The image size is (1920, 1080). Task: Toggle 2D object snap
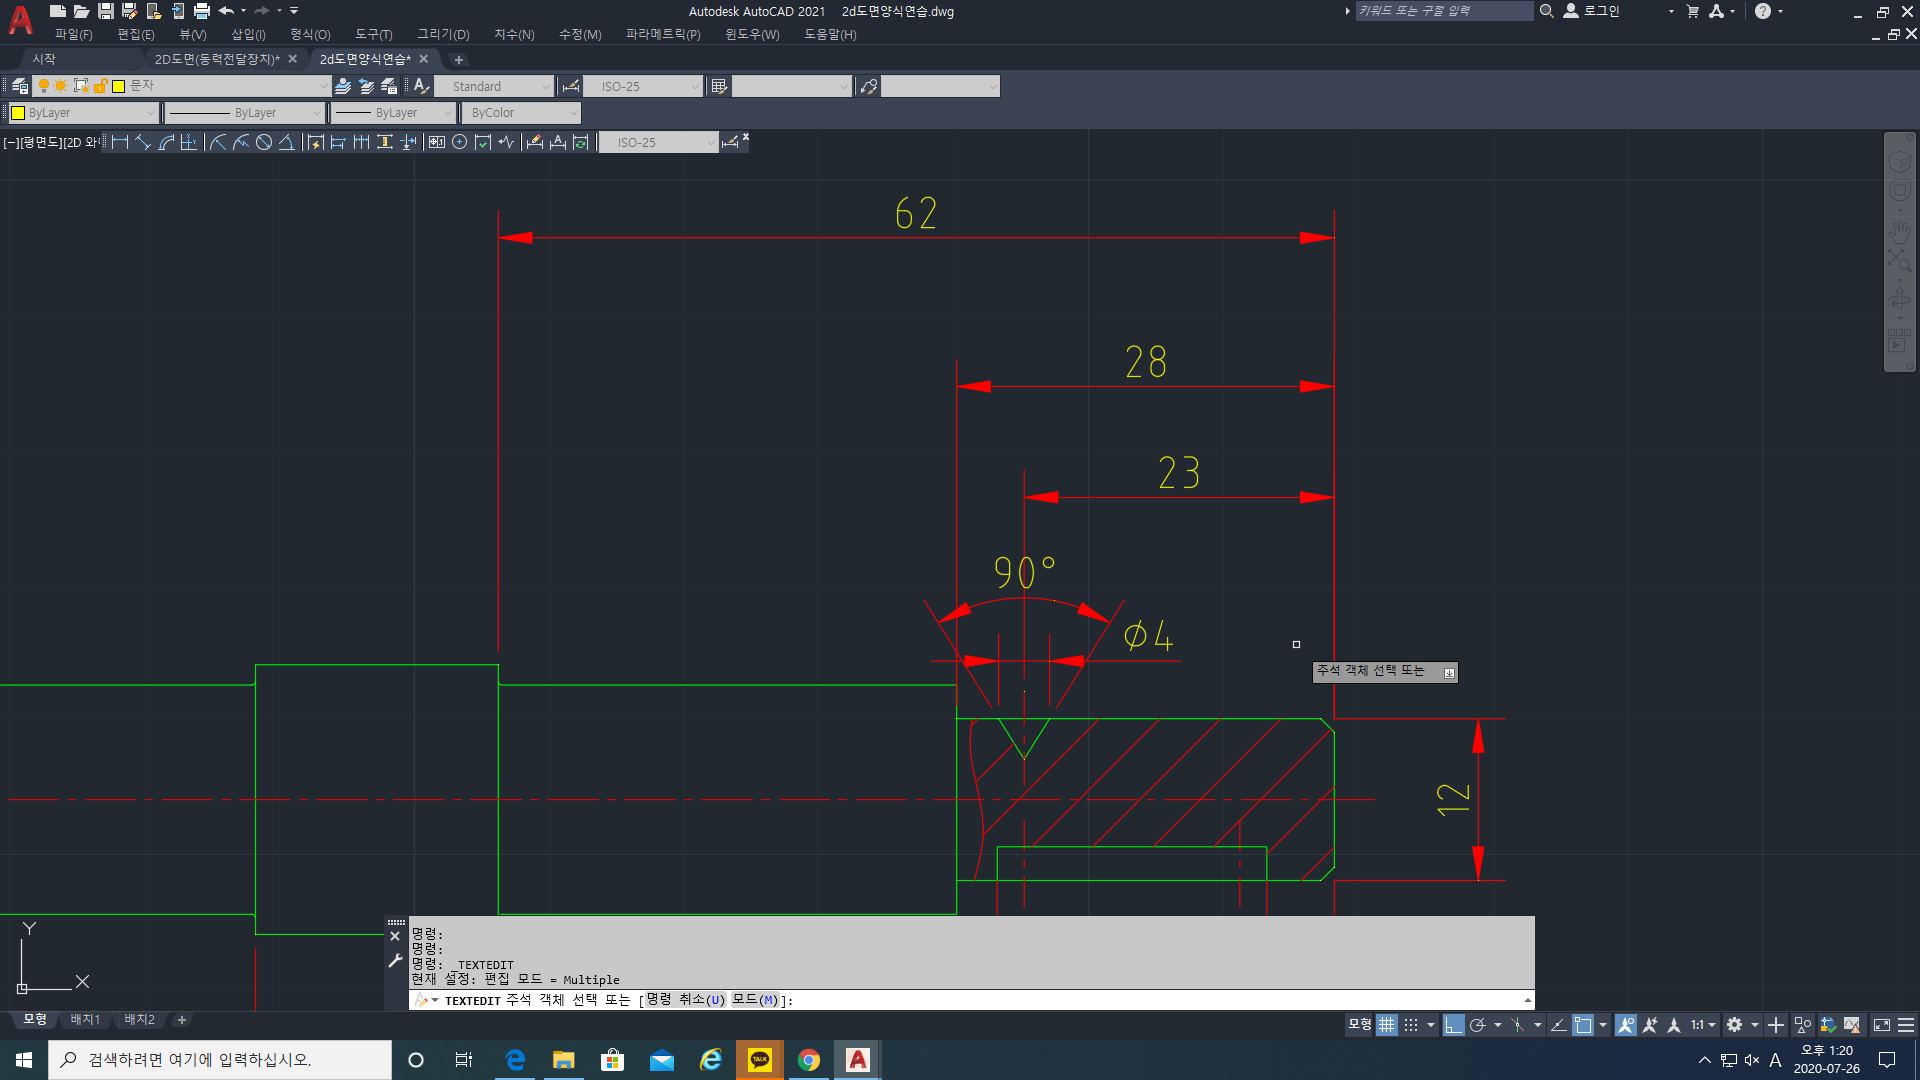click(x=1583, y=1025)
